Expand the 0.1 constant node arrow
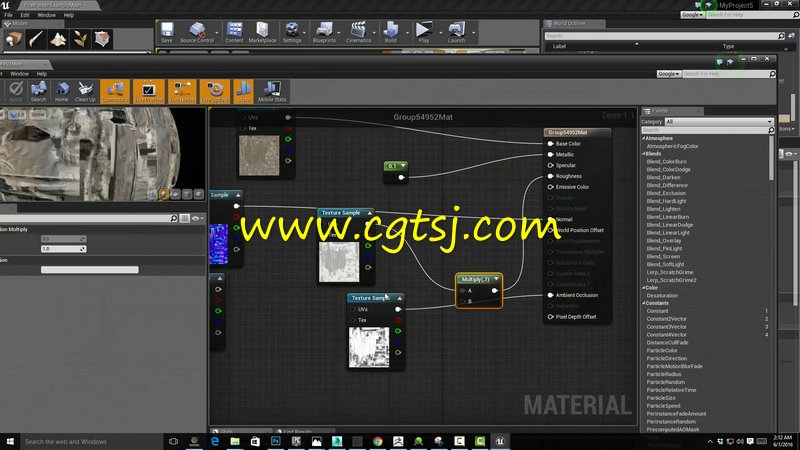 [x=403, y=166]
